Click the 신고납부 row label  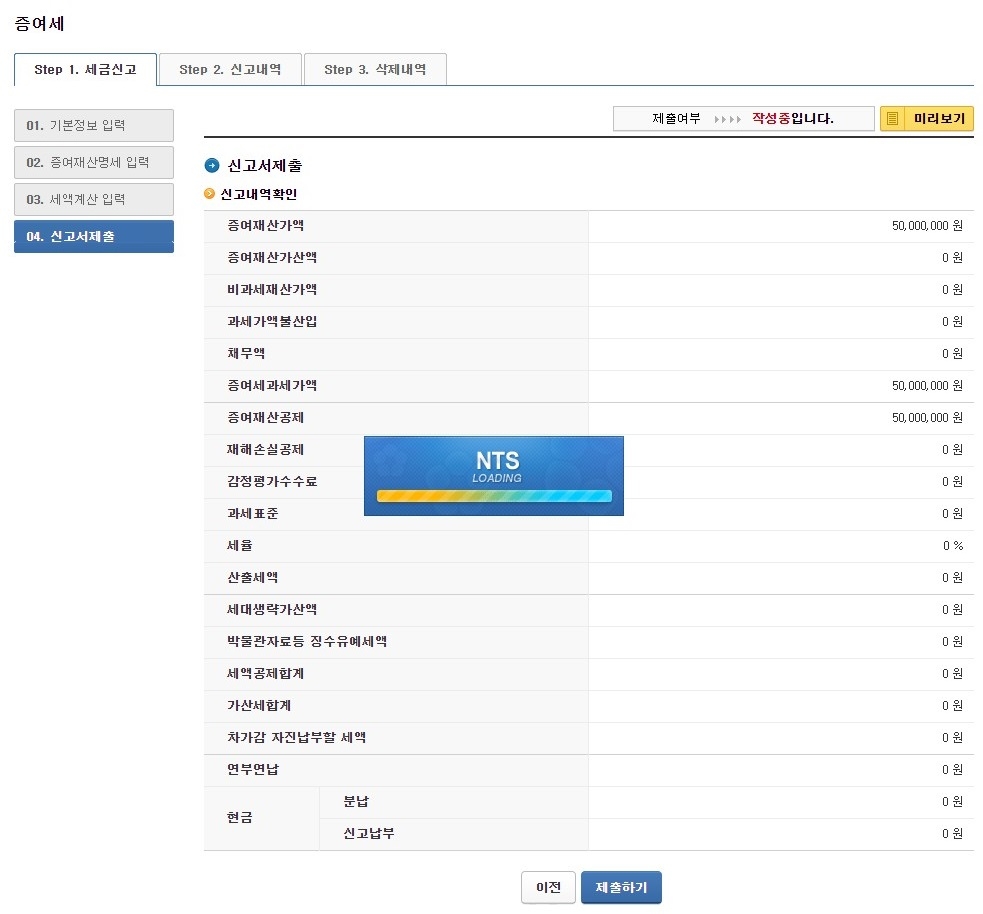(369, 833)
